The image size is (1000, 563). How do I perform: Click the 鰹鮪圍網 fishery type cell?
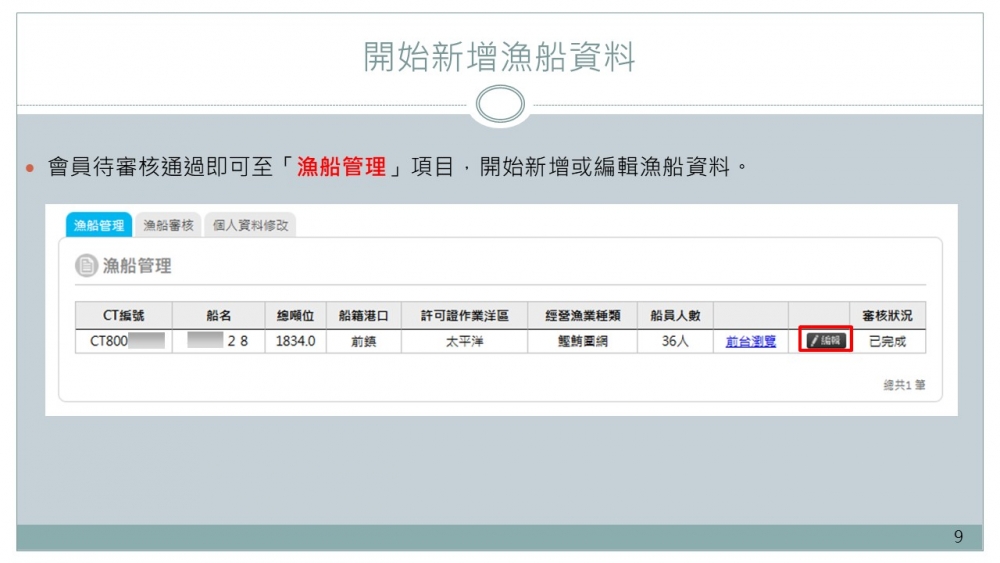582,341
